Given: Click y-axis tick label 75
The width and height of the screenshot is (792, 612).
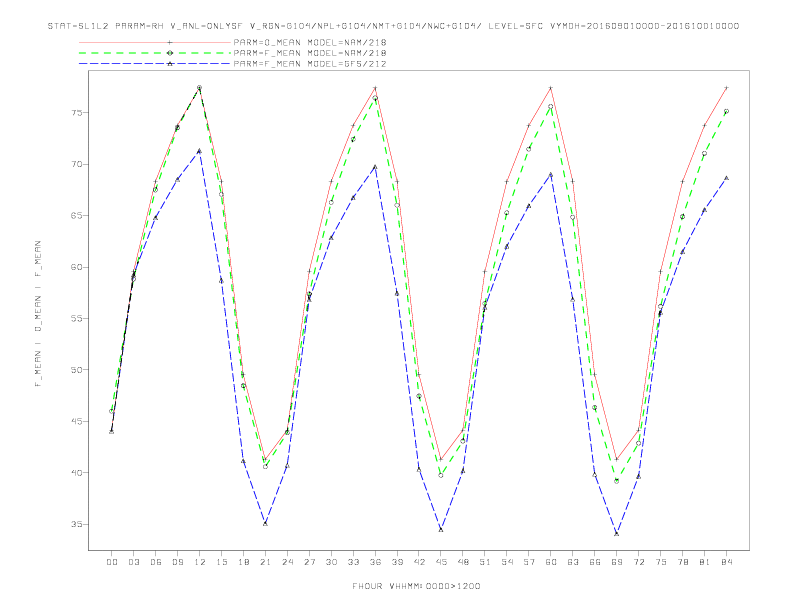Looking at the screenshot, I should (77, 113).
